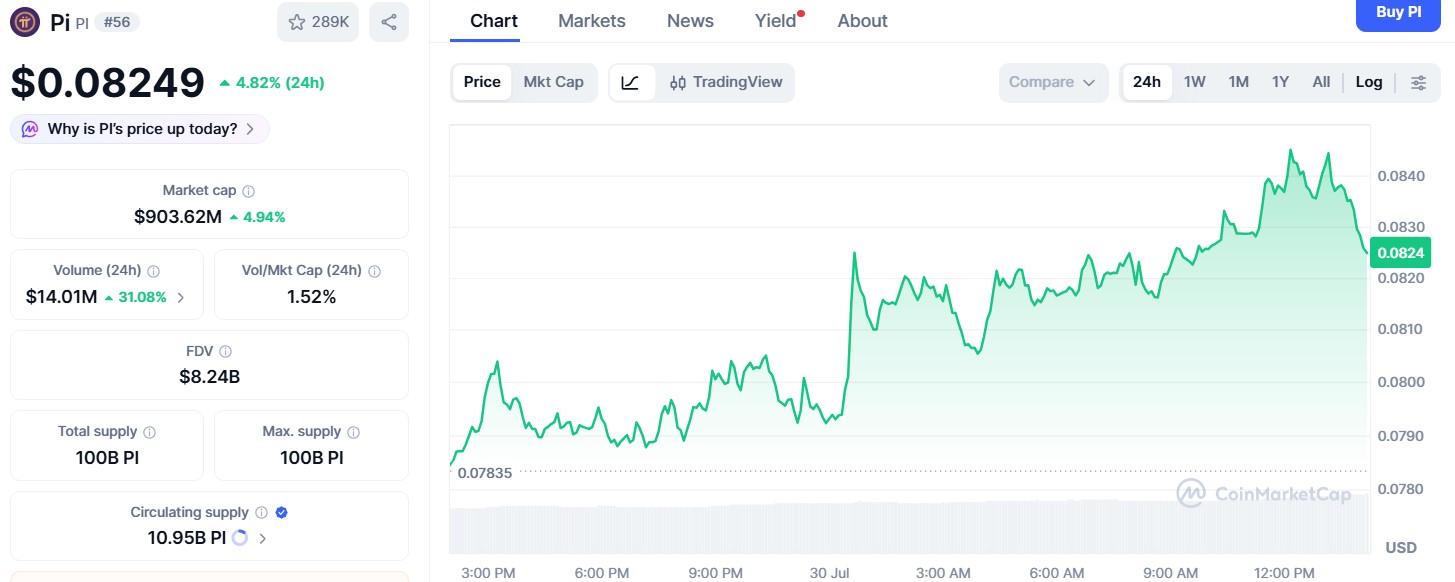Click the $903.62M market cap value

point(177,216)
